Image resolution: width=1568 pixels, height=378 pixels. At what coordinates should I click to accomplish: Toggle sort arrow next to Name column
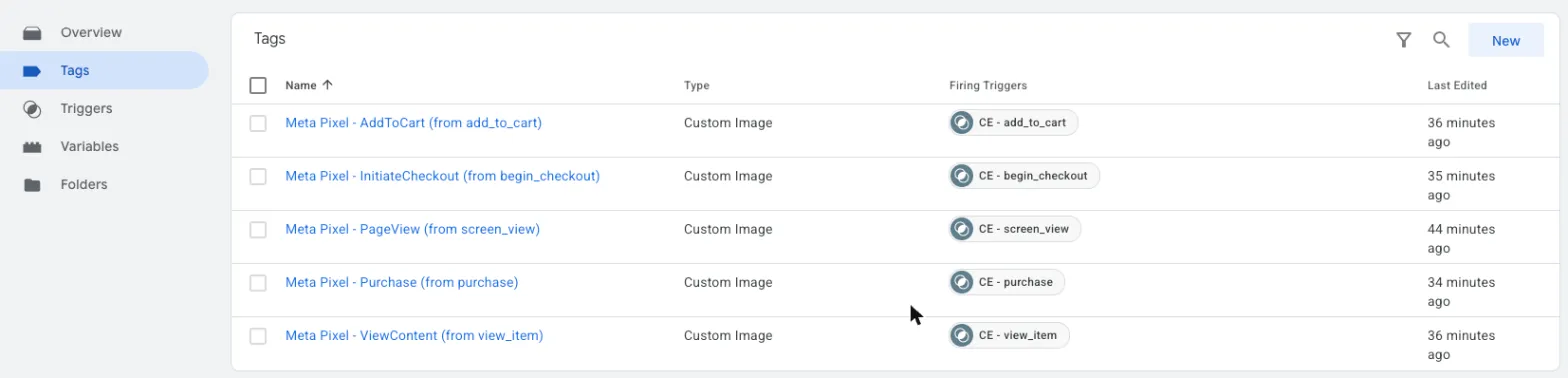[x=328, y=86]
